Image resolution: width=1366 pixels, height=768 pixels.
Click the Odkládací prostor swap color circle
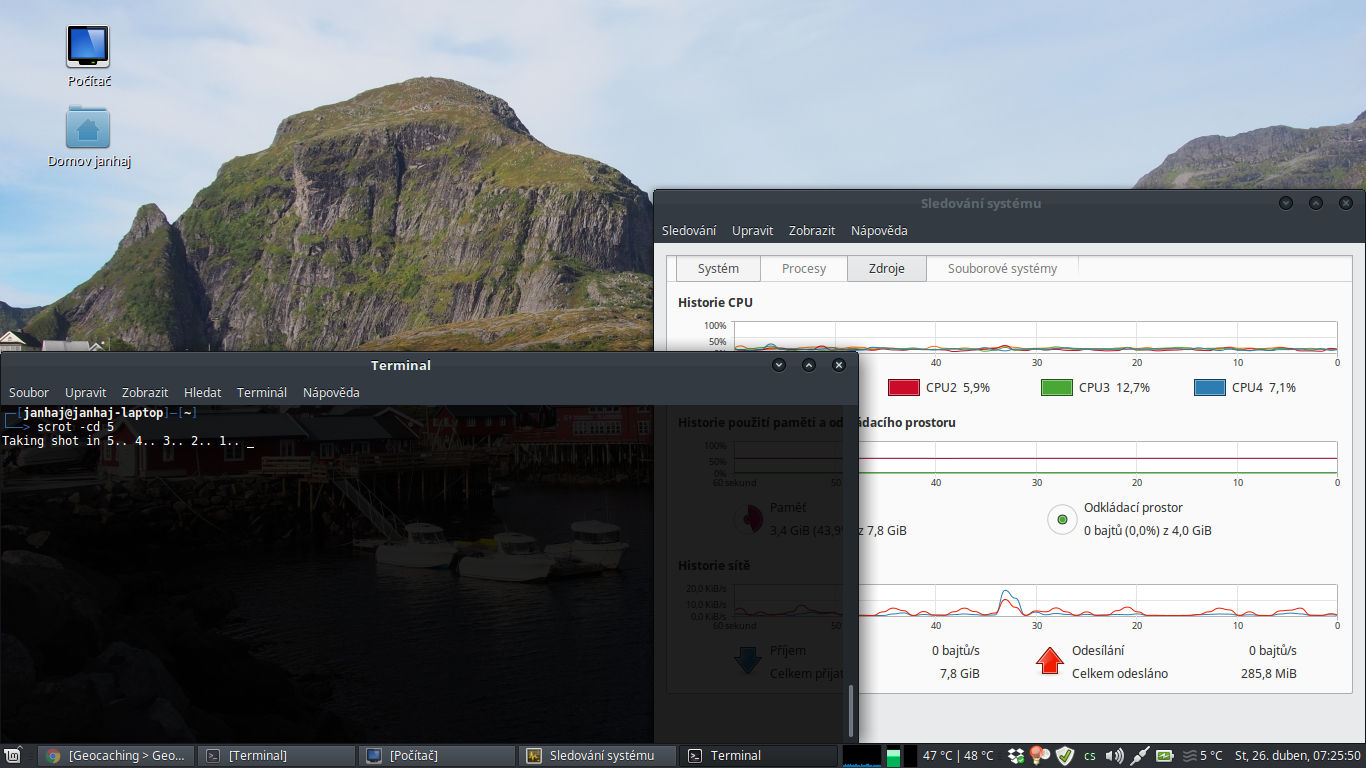(1062, 519)
